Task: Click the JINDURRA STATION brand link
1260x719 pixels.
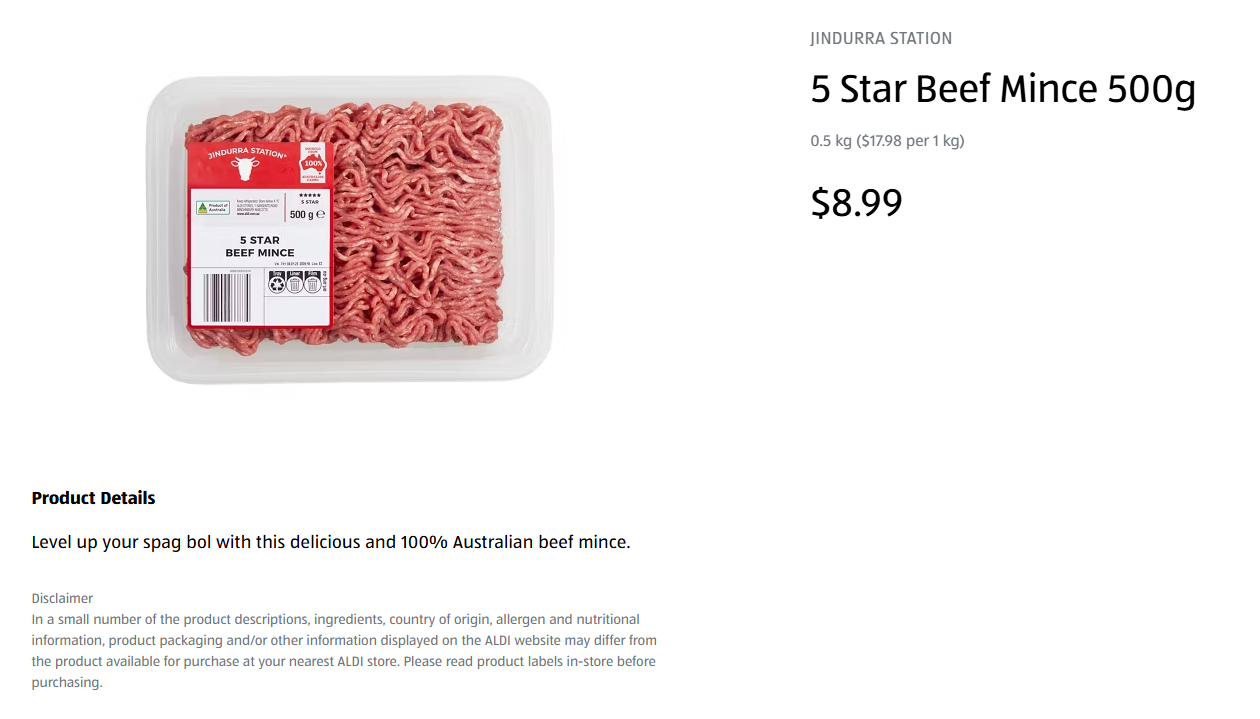Action: click(881, 39)
